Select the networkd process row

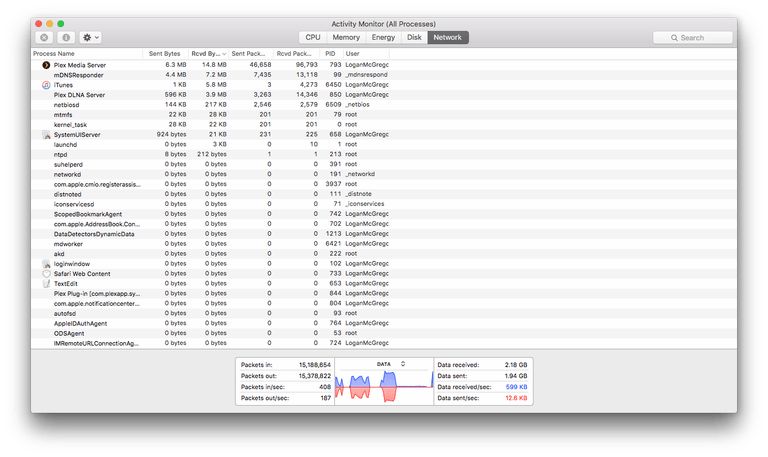[x=384, y=174]
